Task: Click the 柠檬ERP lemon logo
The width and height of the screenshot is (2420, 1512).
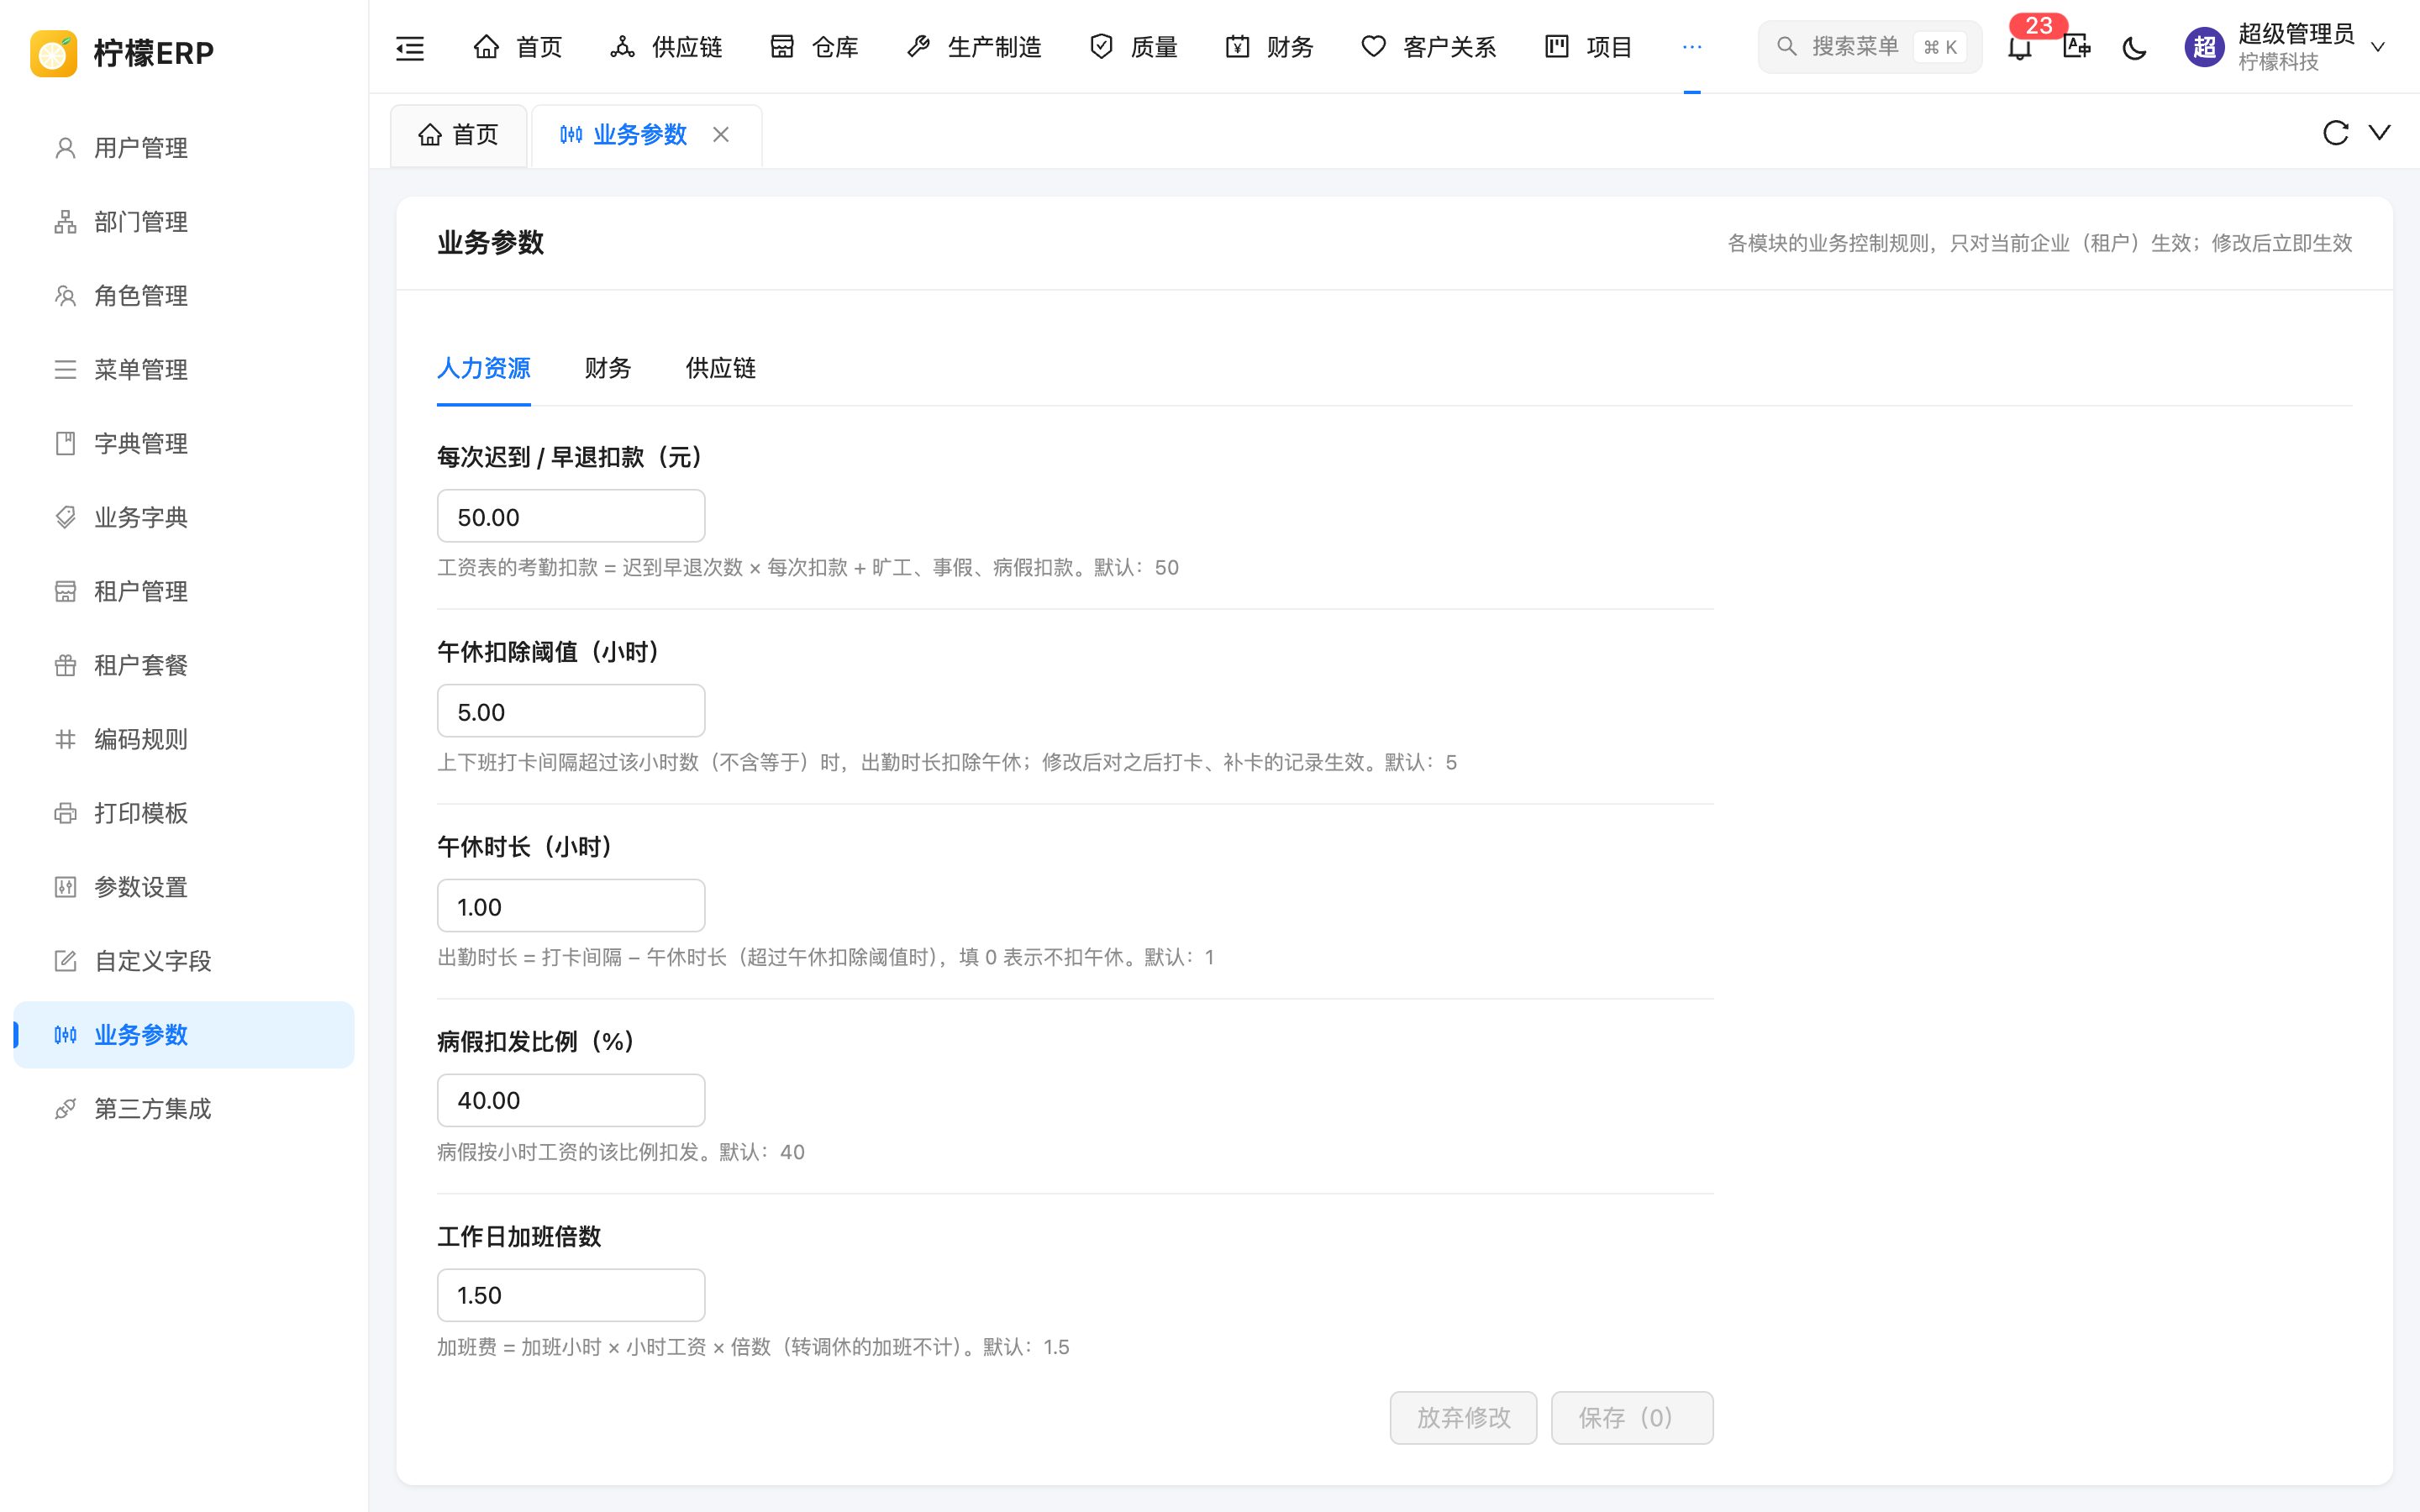Action: tap(54, 53)
